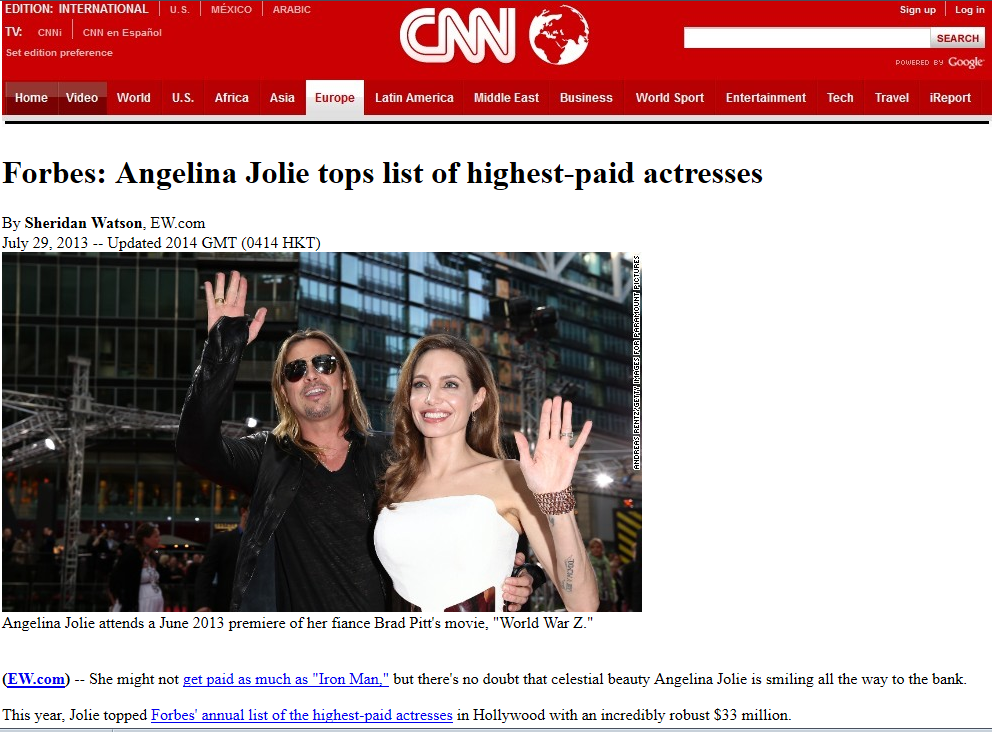This screenshot has width=992, height=732.
Task: Select the Europe tab
Action: [x=335, y=98]
